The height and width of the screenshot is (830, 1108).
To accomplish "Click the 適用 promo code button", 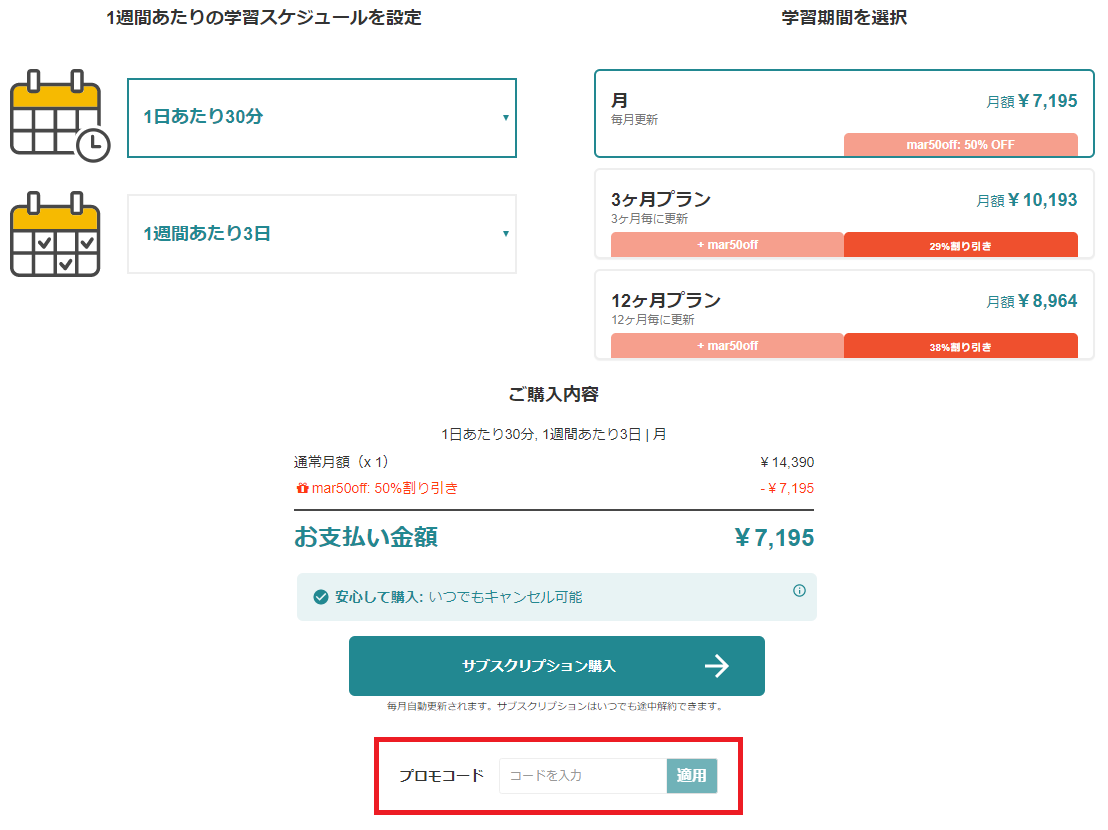I will 692,776.
